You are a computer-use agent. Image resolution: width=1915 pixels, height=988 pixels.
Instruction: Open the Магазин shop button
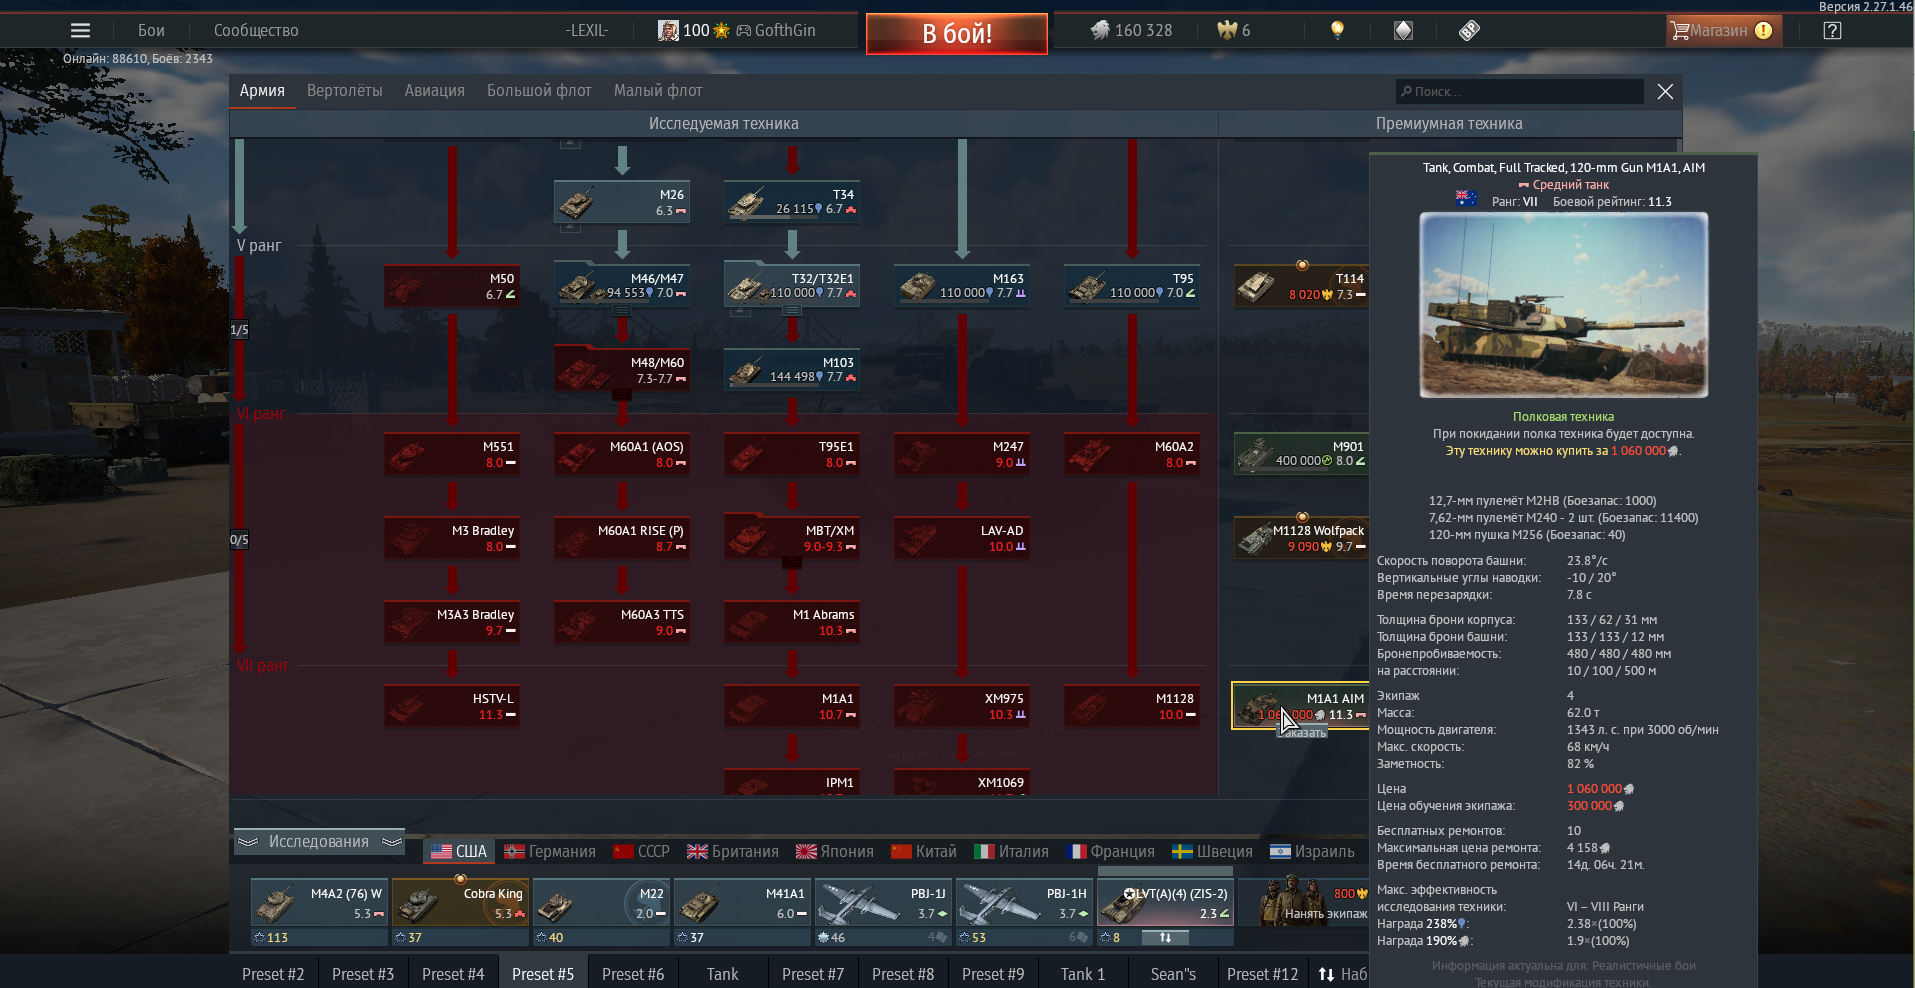pos(1723,30)
